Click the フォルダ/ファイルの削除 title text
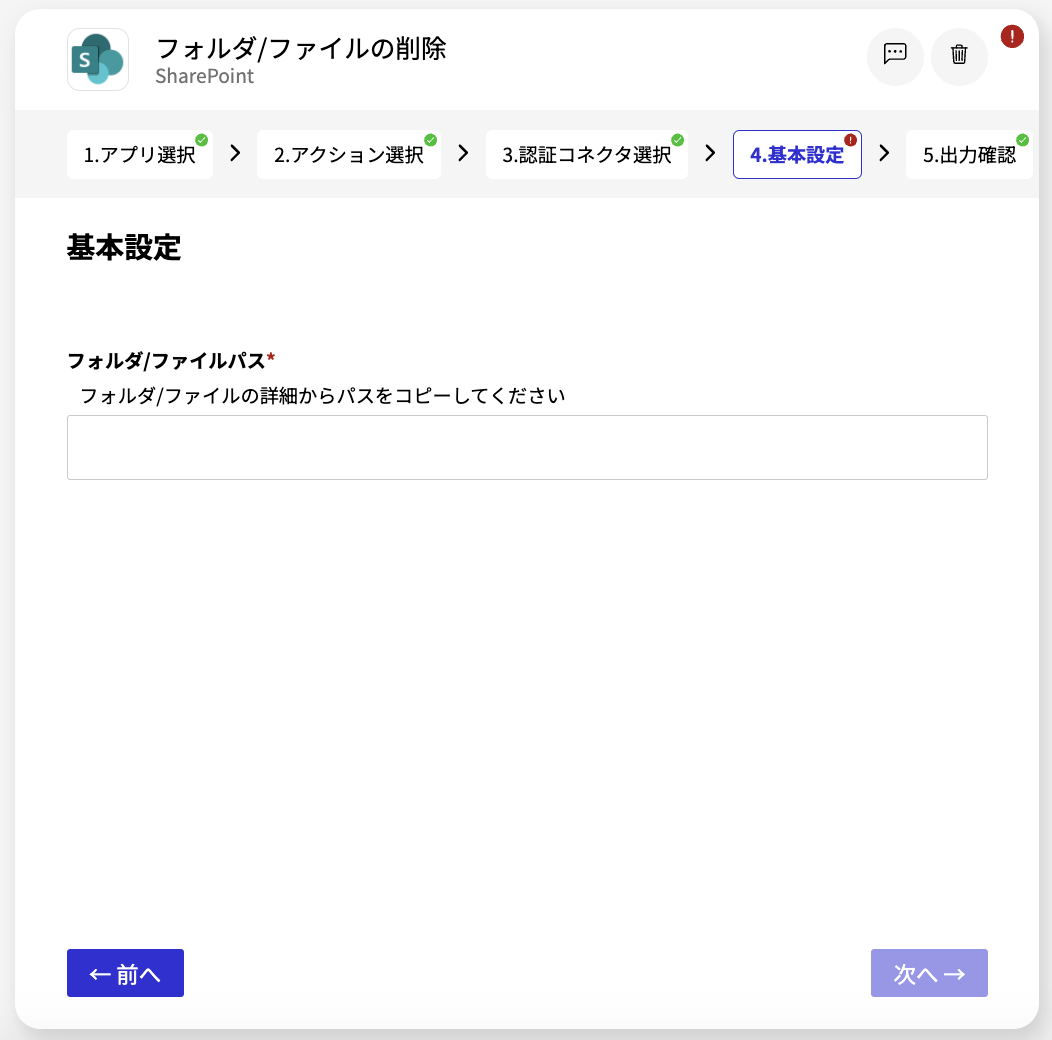The height and width of the screenshot is (1040, 1052). pos(301,48)
